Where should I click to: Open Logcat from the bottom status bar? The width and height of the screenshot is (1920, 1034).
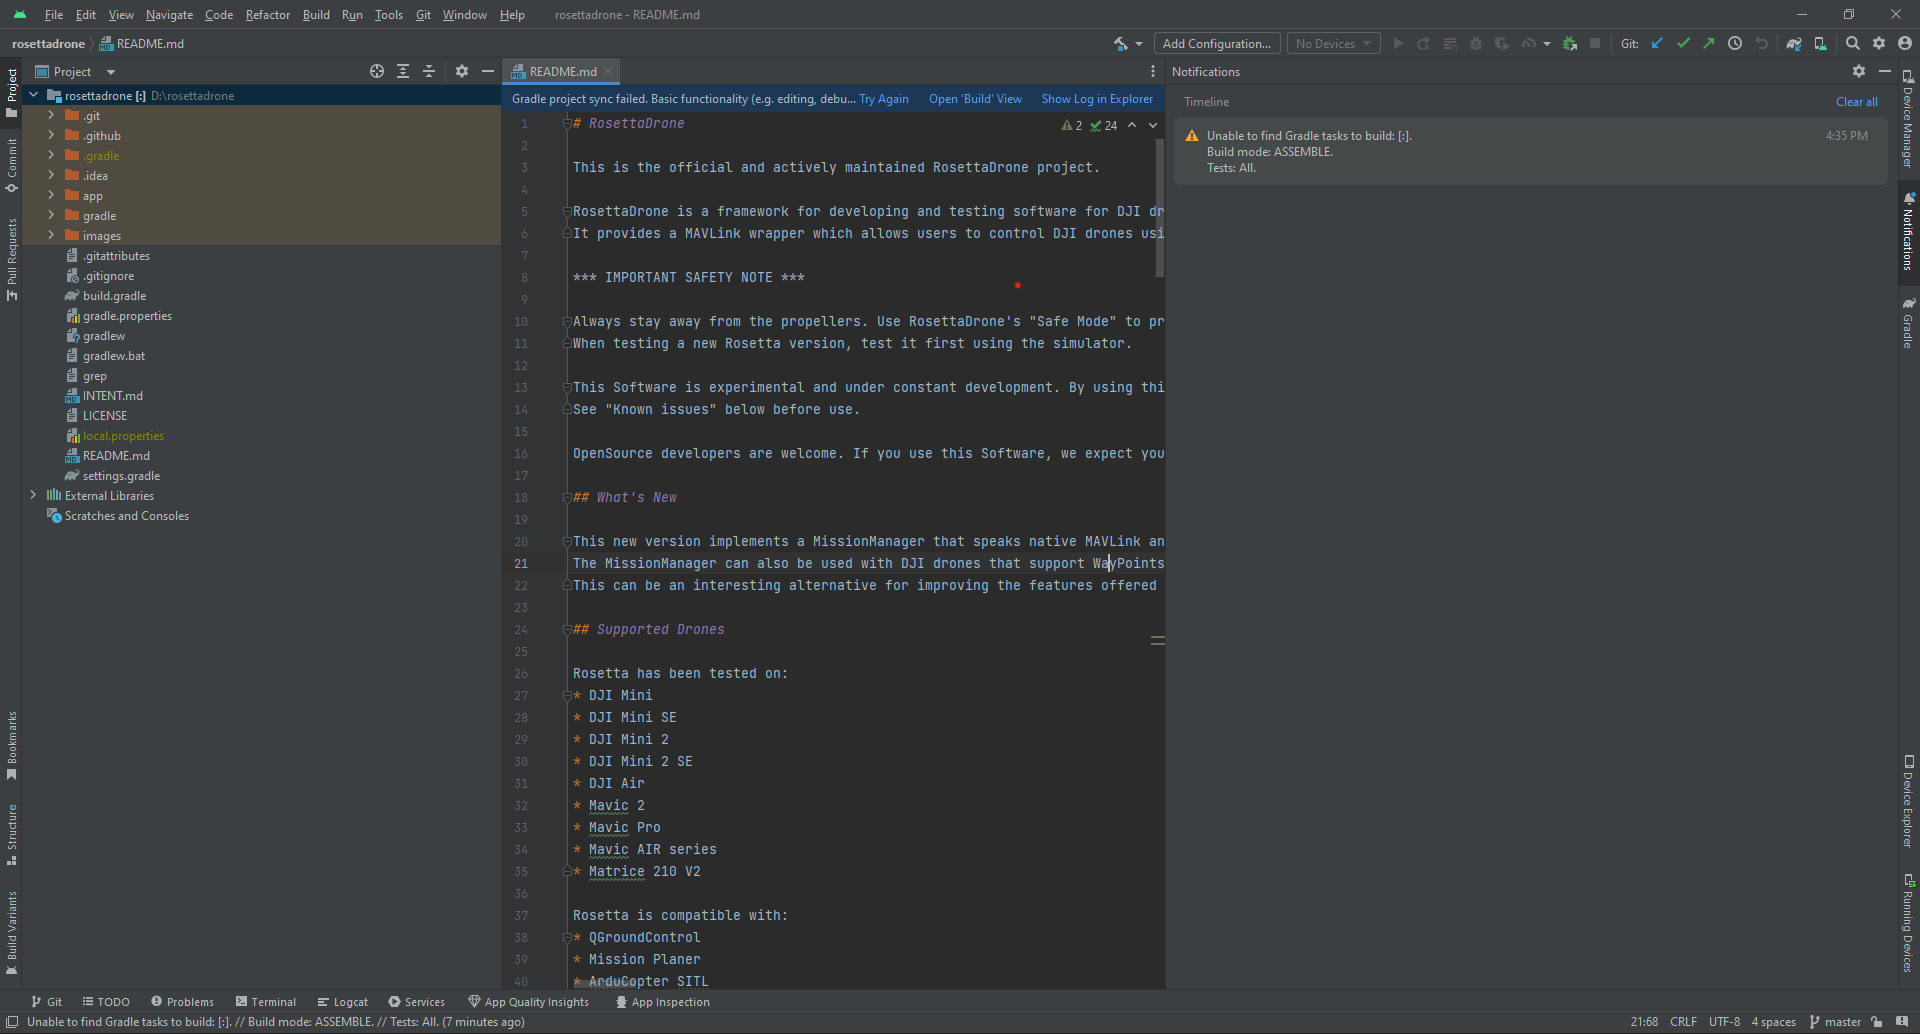coord(343,1001)
